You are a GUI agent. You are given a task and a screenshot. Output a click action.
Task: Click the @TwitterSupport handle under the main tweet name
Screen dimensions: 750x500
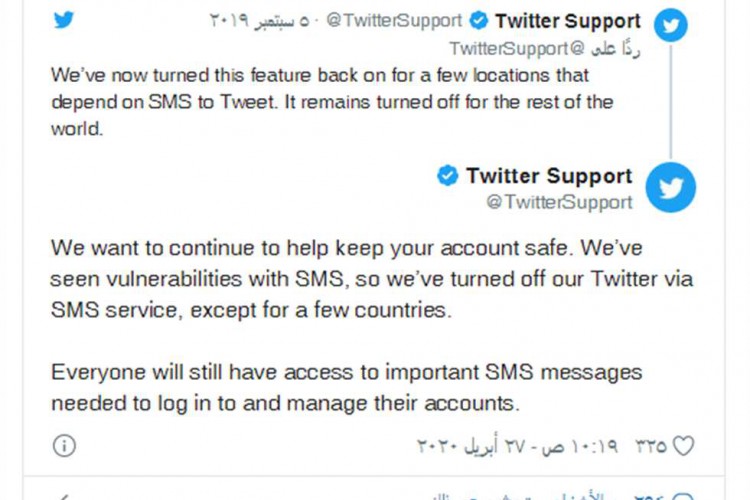[x=559, y=202]
